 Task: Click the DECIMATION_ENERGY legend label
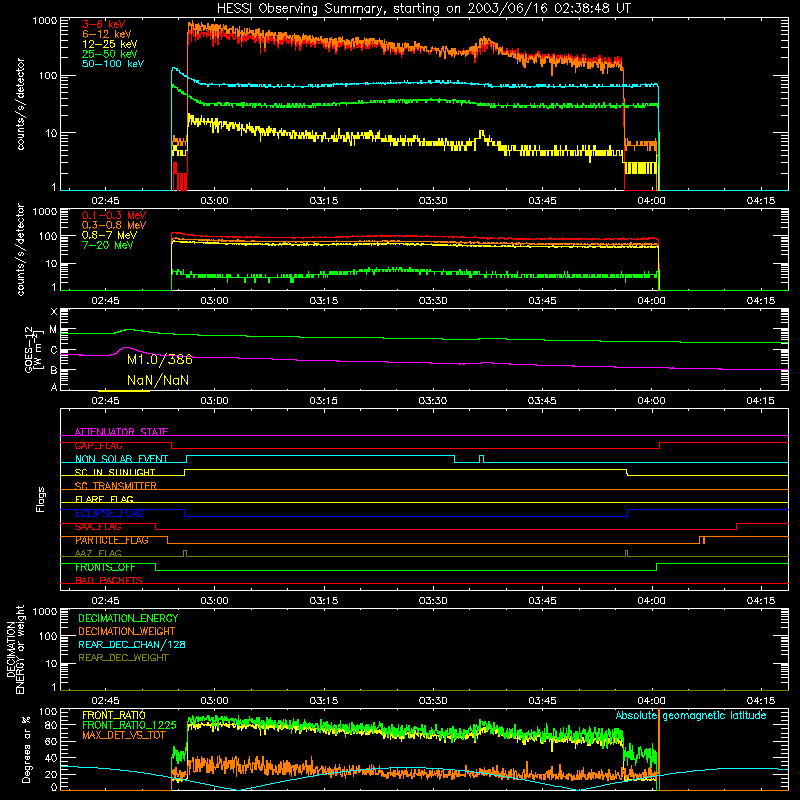tap(128, 618)
